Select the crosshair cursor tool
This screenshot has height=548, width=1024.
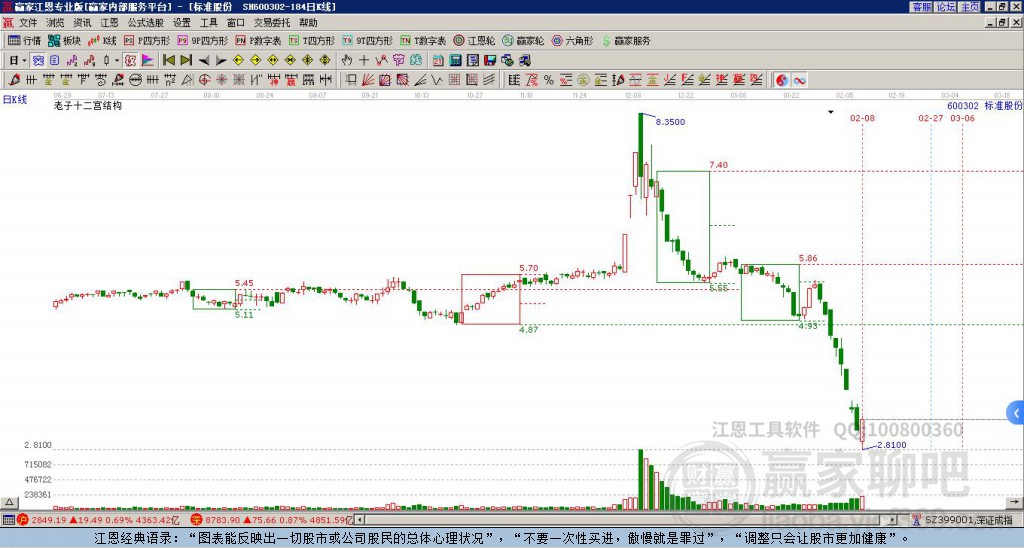(x=364, y=60)
